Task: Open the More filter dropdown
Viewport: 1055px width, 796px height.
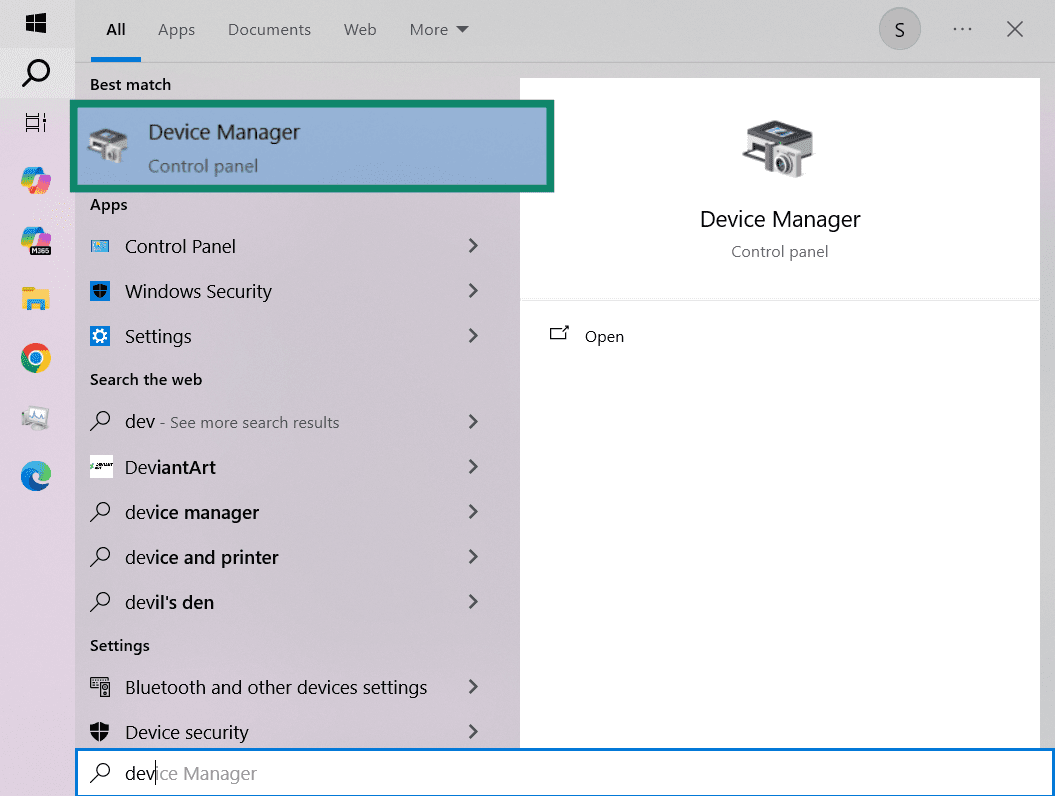Action: [438, 29]
